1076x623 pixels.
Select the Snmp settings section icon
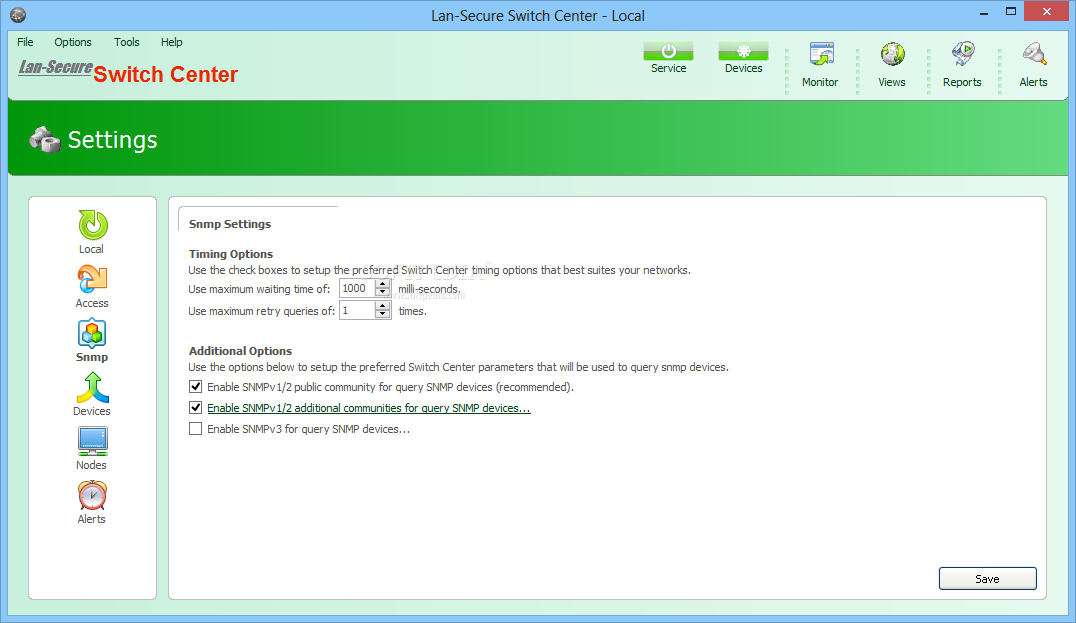(x=92, y=333)
